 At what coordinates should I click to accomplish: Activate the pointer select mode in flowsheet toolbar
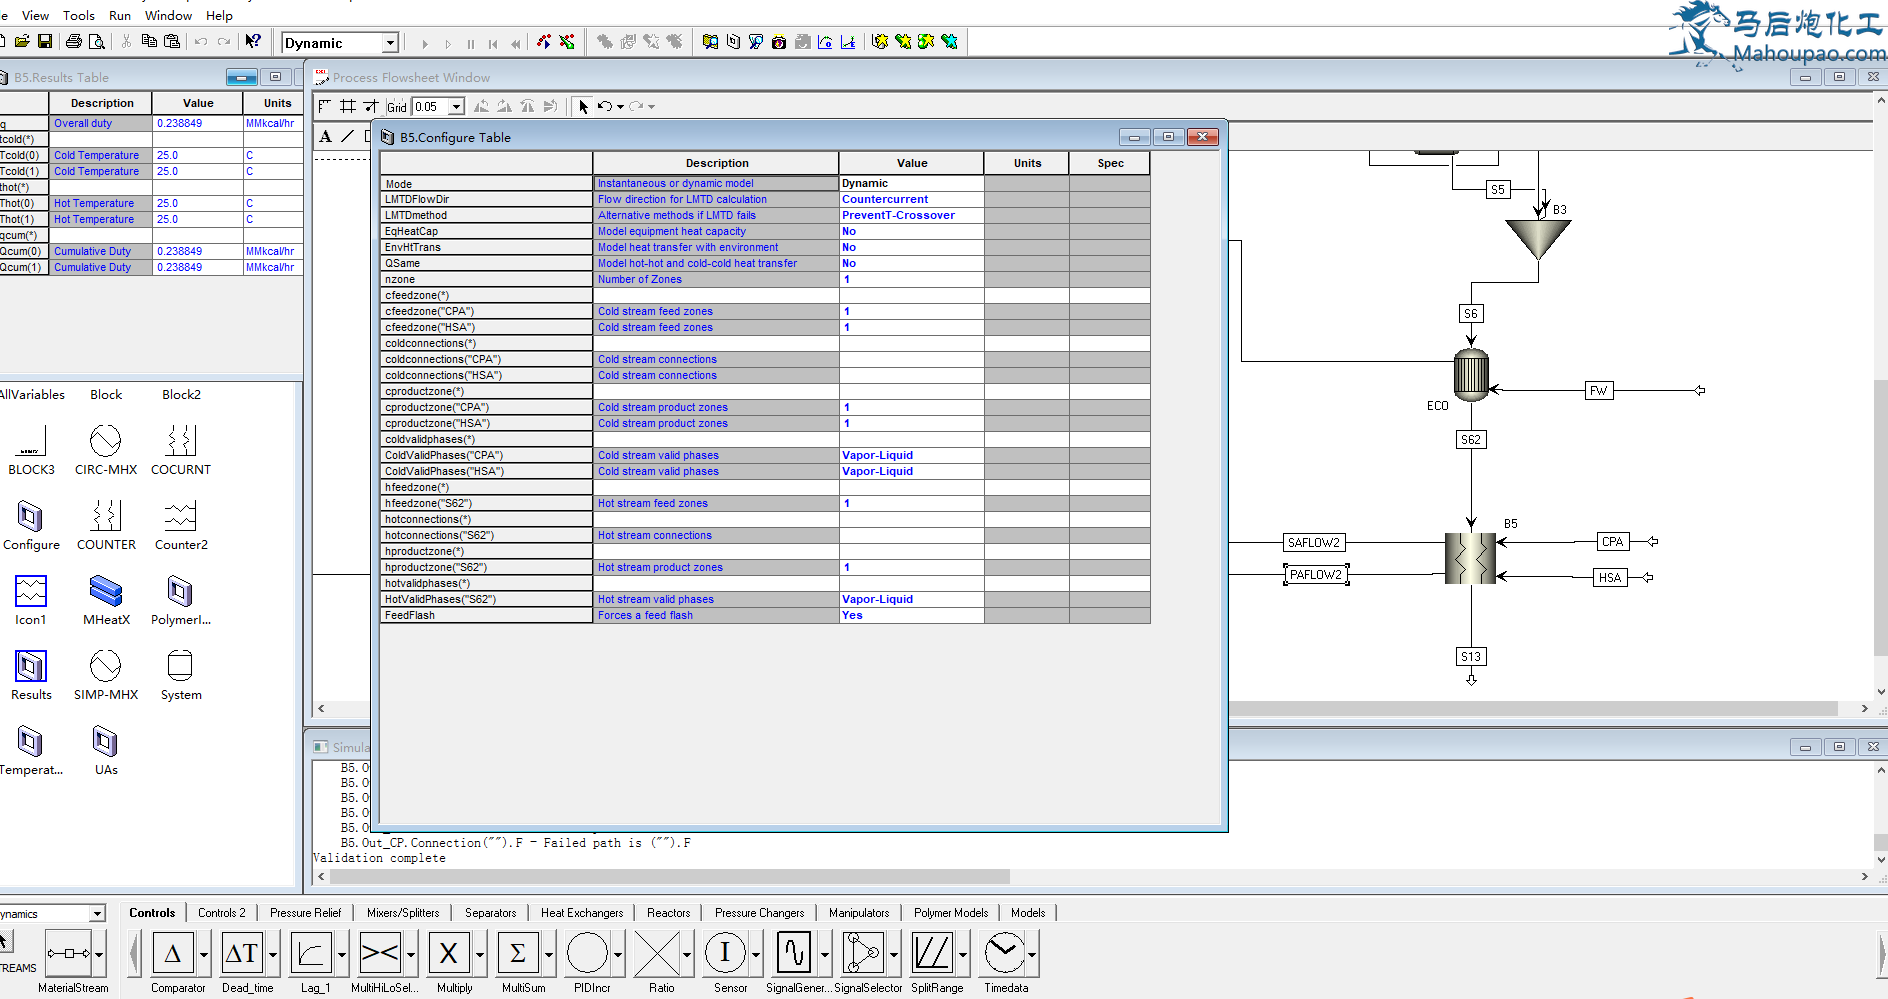(x=584, y=107)
